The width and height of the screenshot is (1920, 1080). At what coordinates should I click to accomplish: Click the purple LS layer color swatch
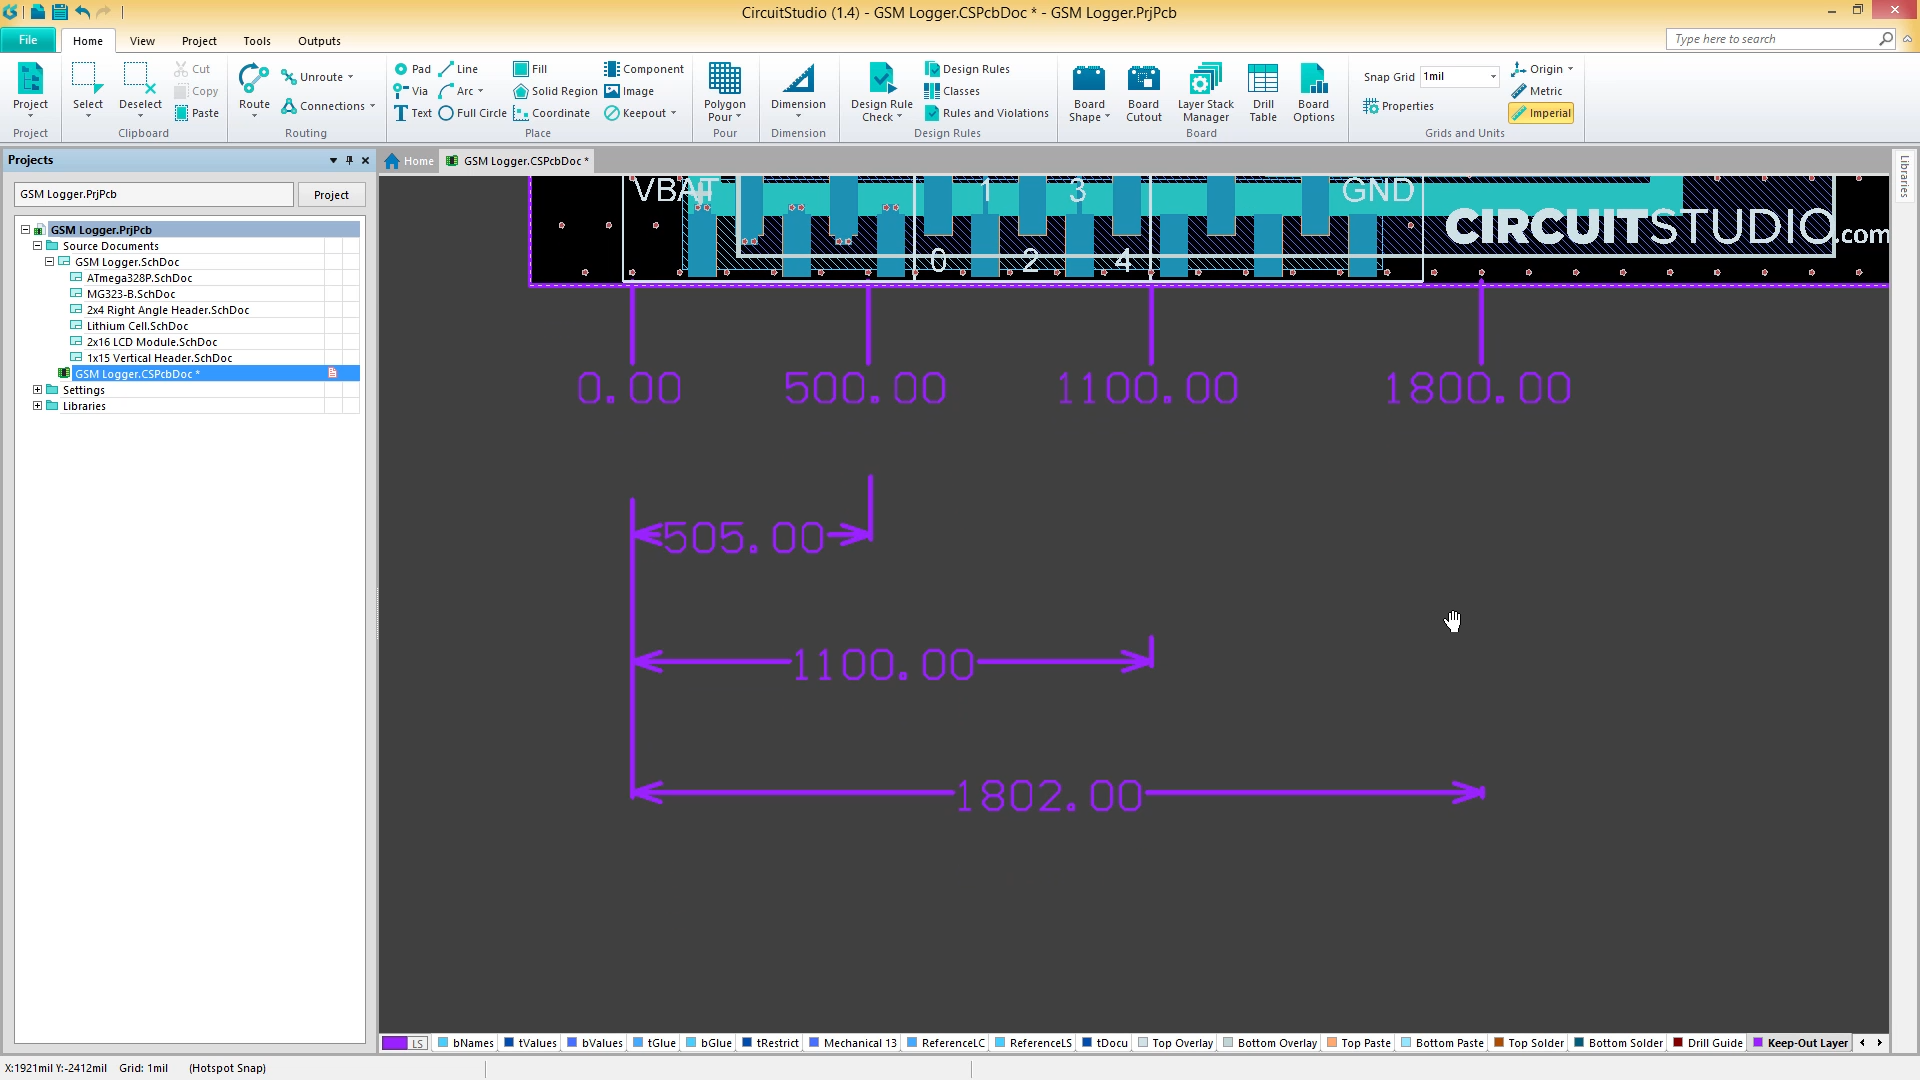point(396,1042)
